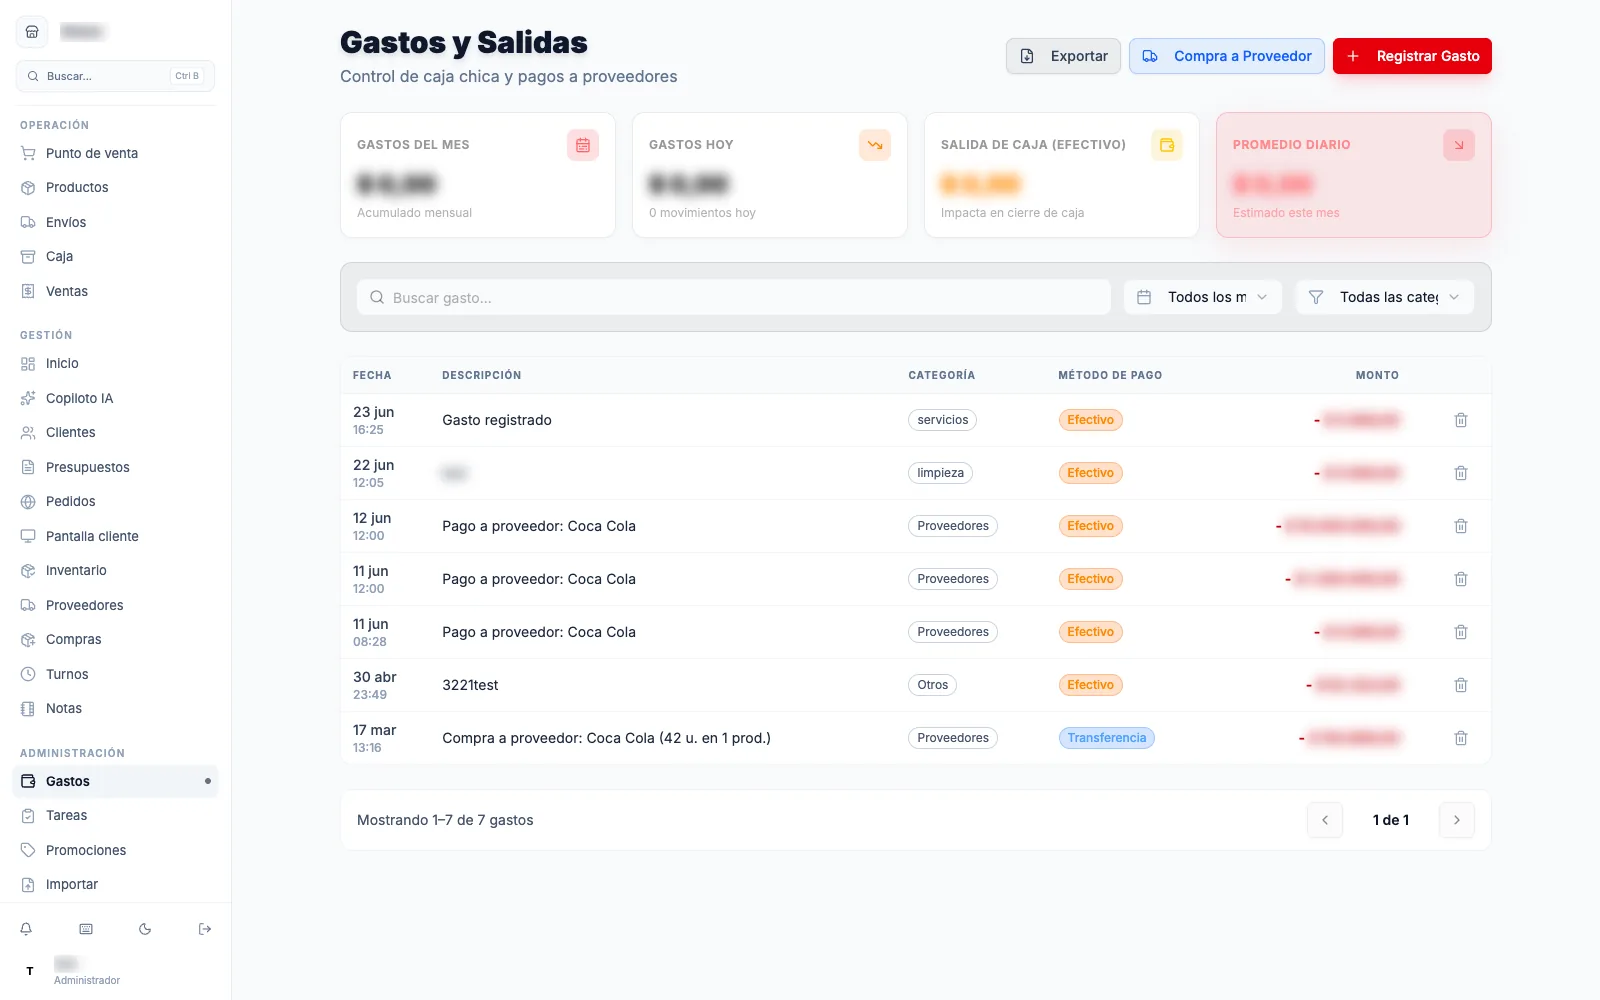The image size is (1600, 1000).
Task: Click the "3221test" expense description
Action: click(470, 685)
